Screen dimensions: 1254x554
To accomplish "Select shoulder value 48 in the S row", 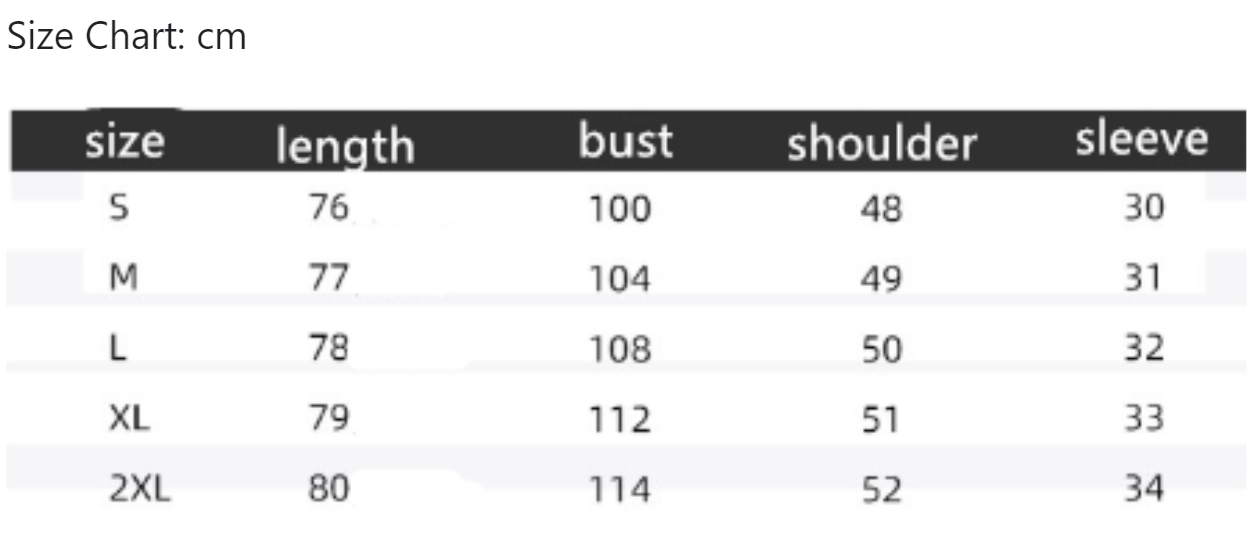I will click(x=880, y=208).
